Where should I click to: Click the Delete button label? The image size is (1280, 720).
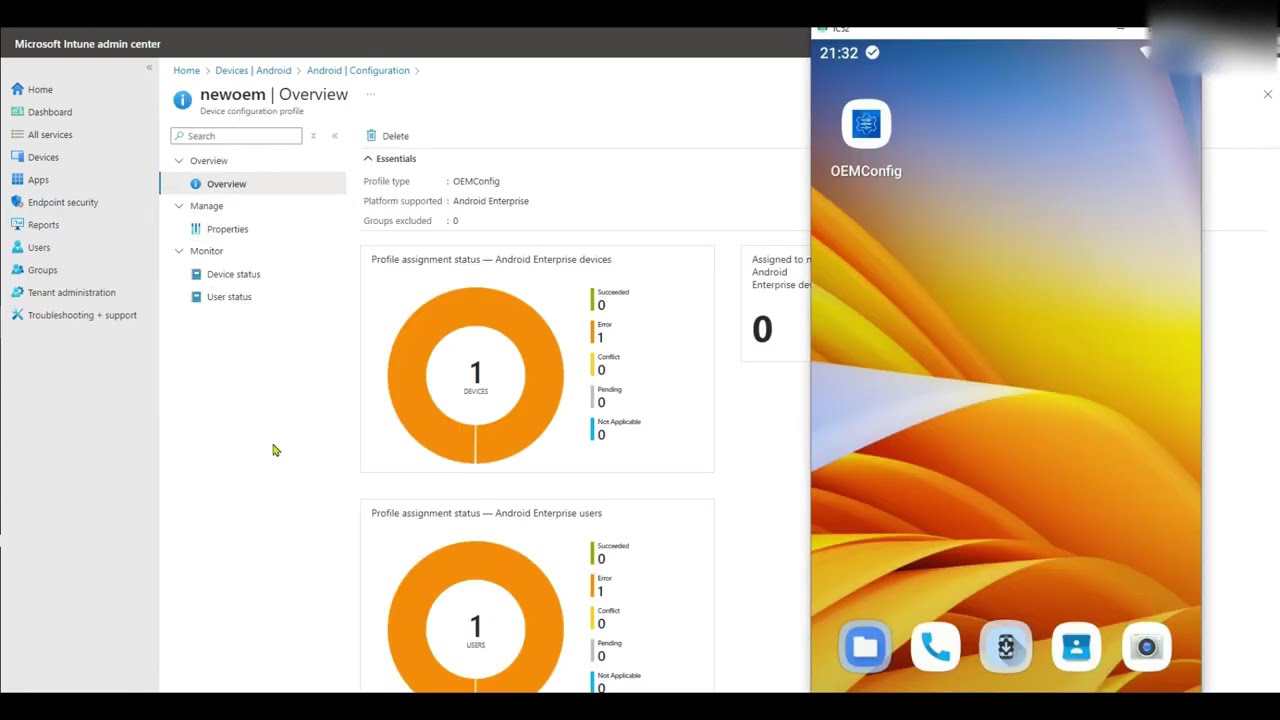pyautogui.click(x=395, y=136)
